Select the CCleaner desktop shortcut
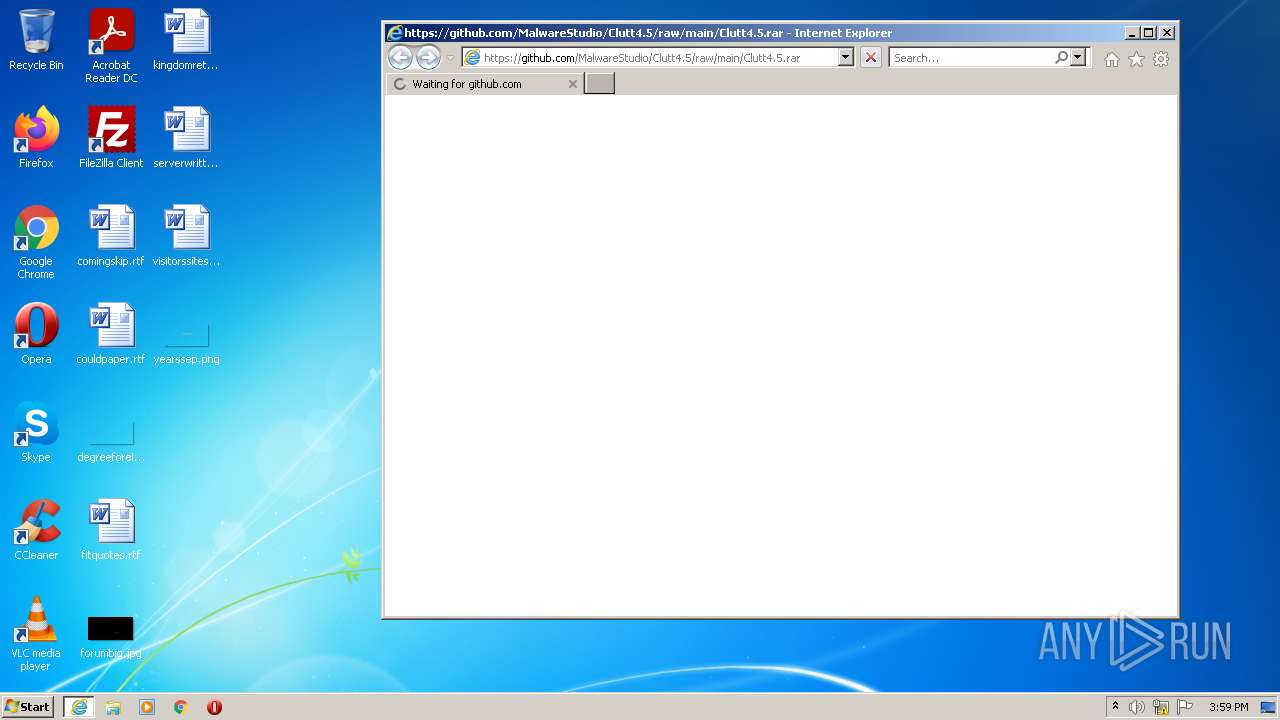Screen dimensions: 1280x720 tap(36, 530)
